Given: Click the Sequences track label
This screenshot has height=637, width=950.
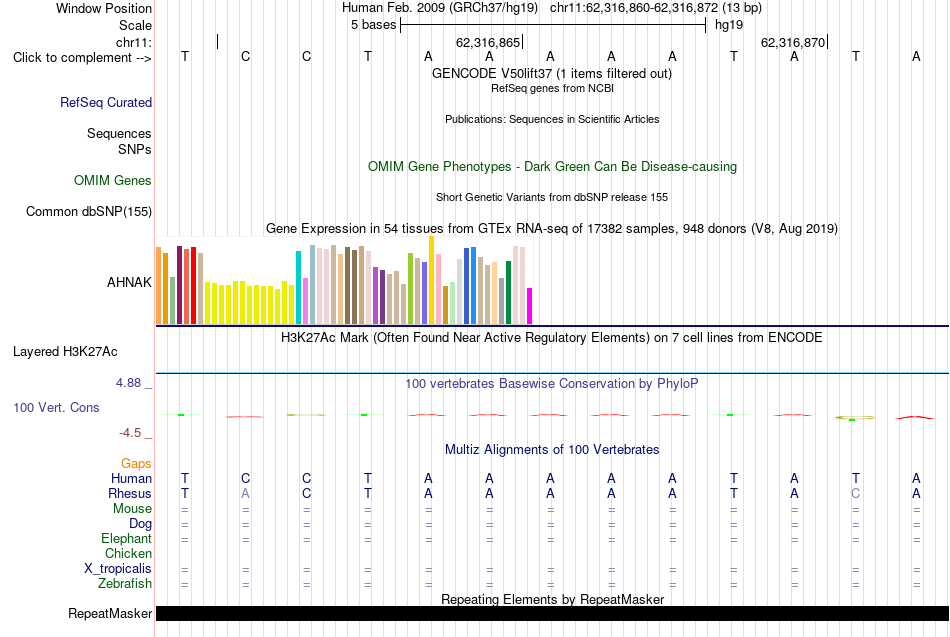Looking at the screenshot, I should click(119, 133).
